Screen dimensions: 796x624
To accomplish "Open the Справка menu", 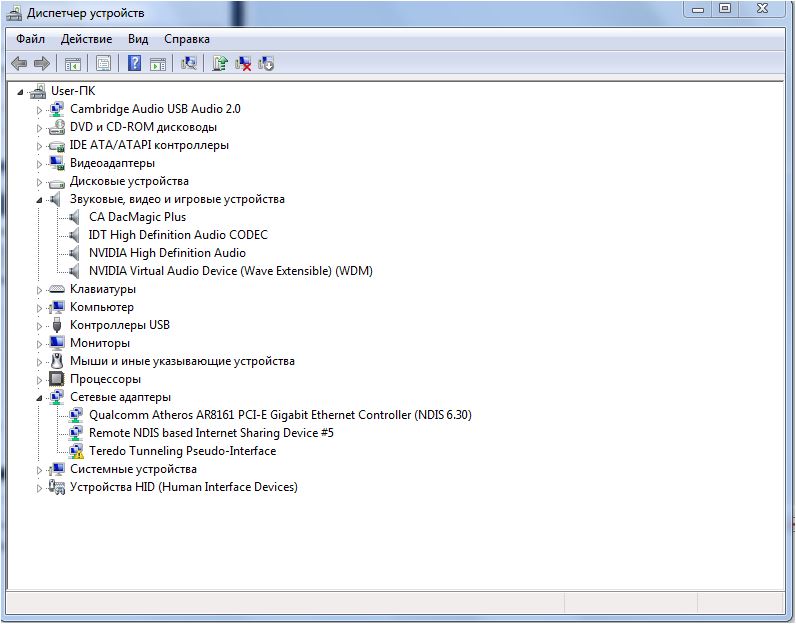I will (x=186, y=39).
